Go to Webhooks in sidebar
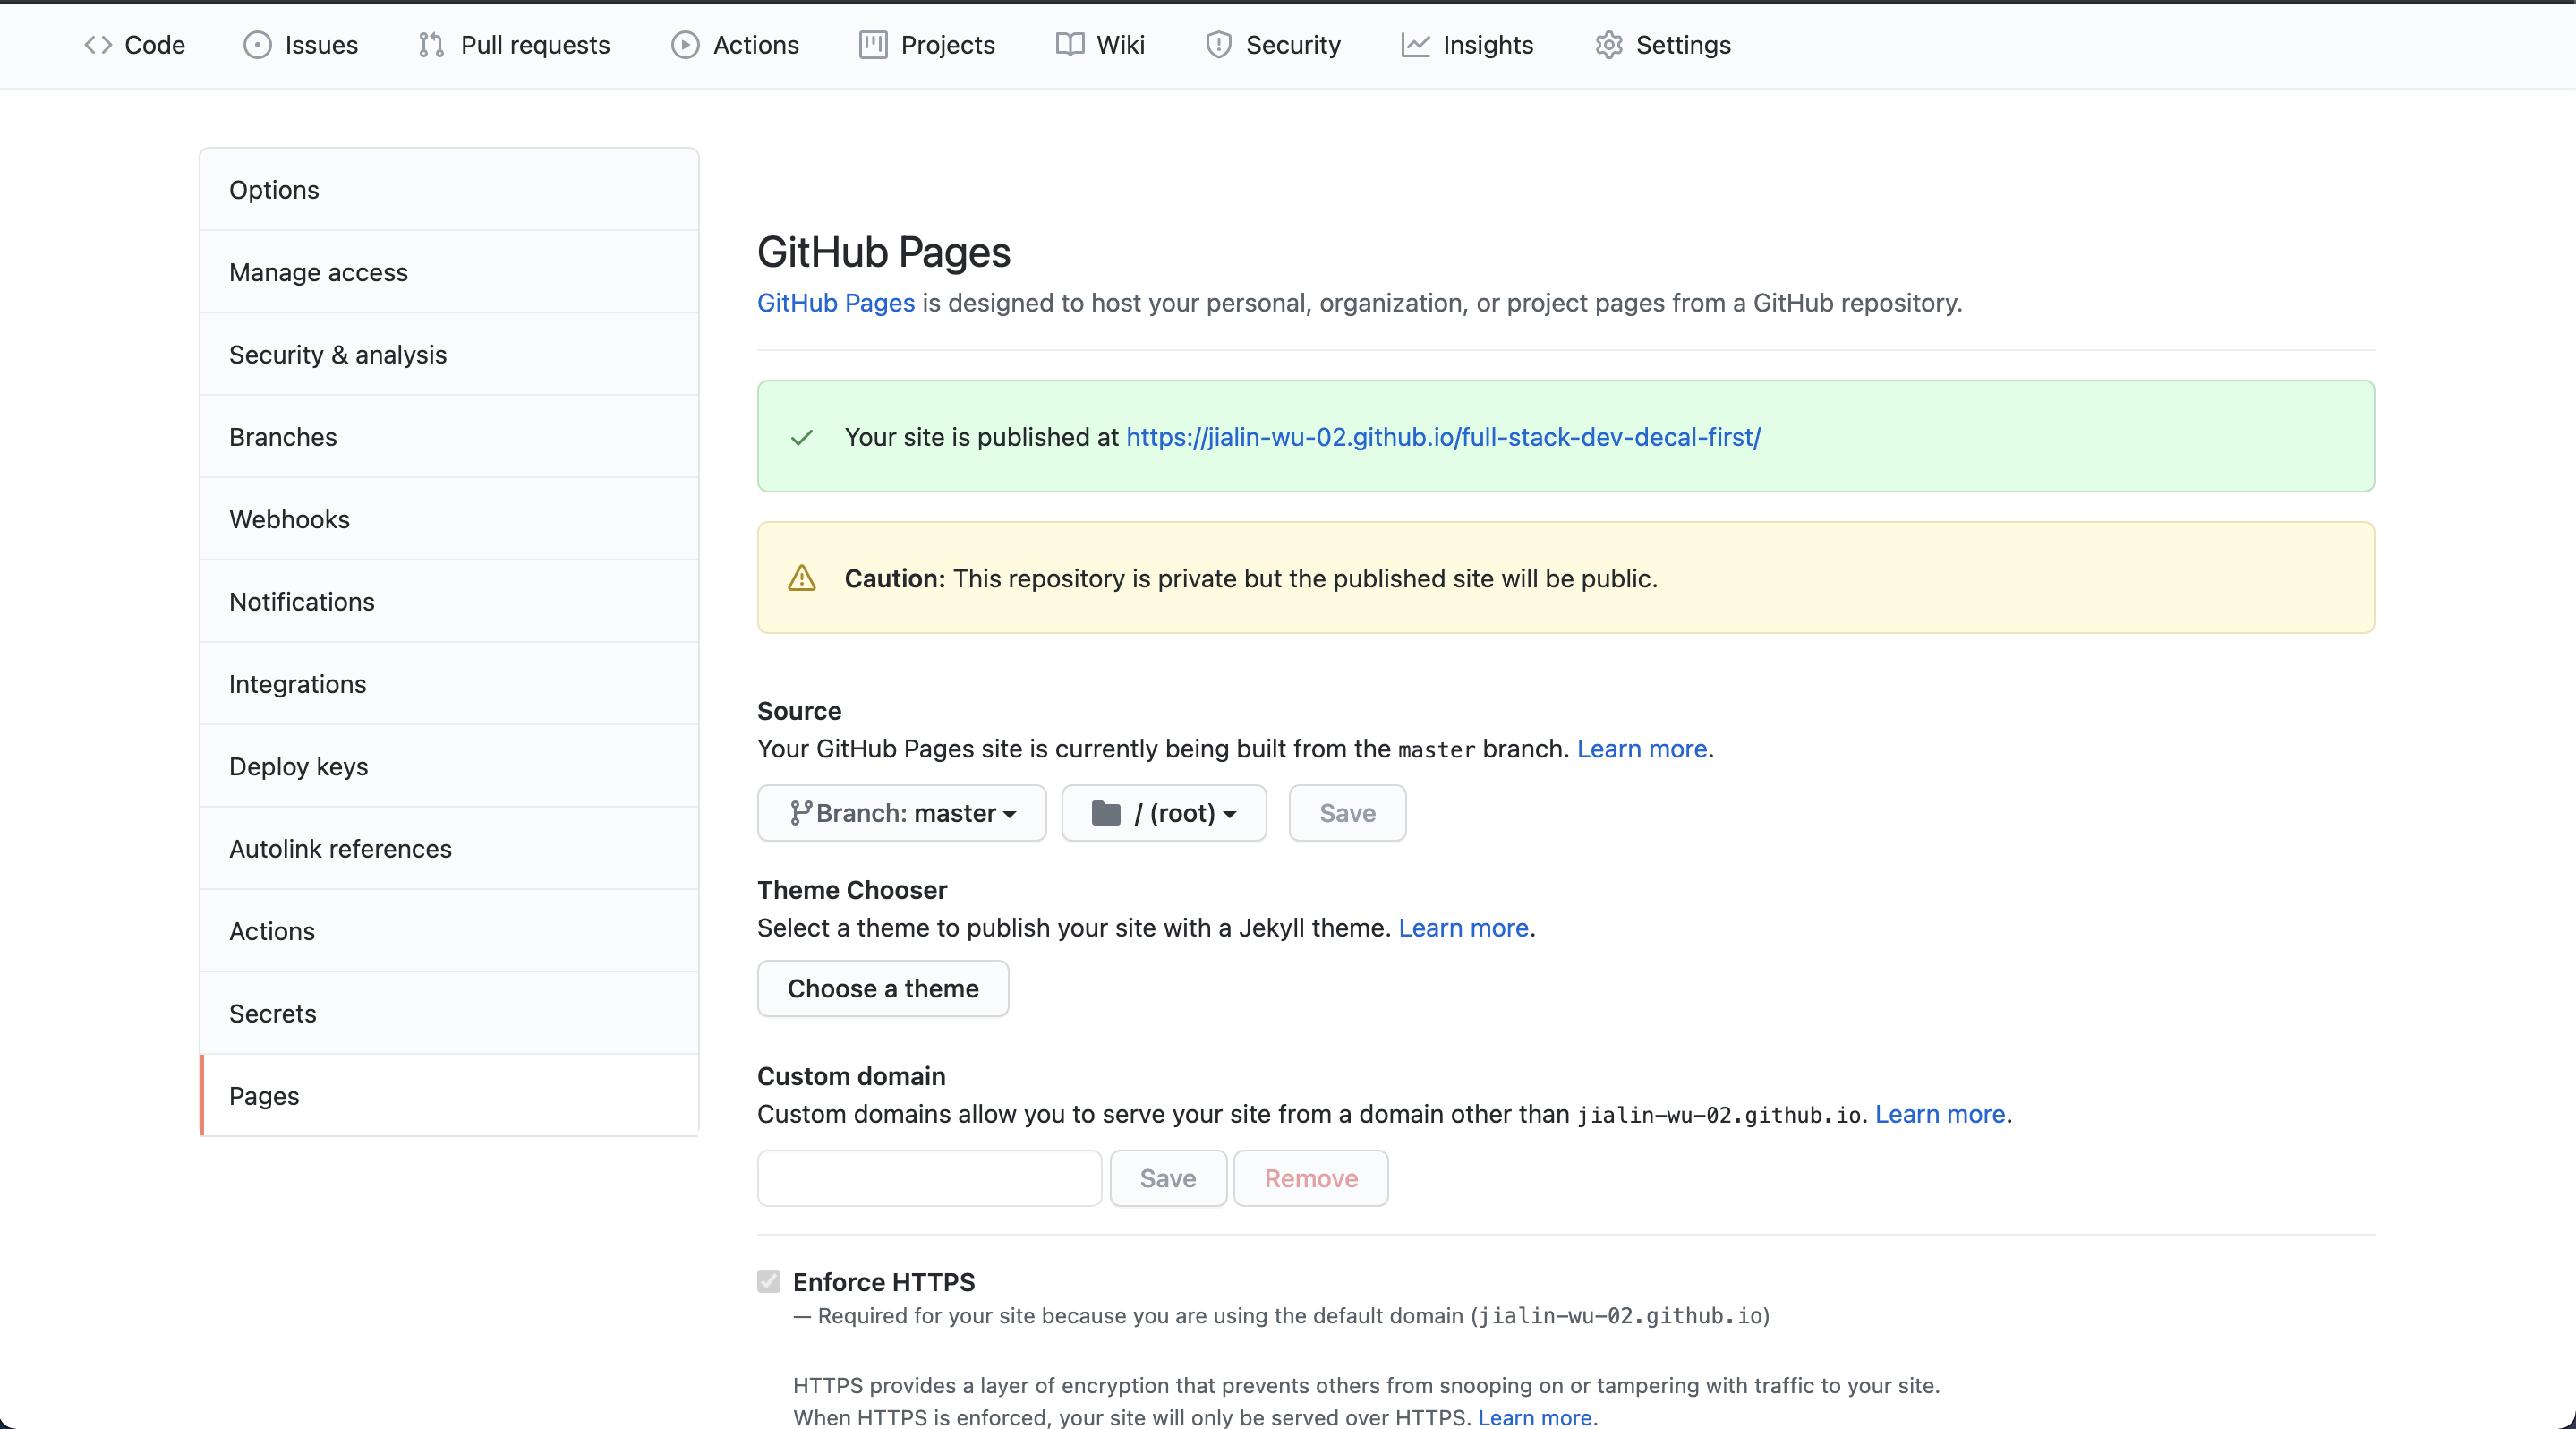2576x1429 pixels. (449, 519)
